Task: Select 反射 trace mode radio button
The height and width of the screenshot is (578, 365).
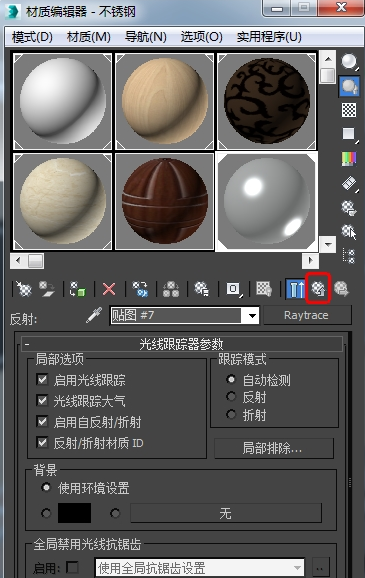Action: coord(231,397)
